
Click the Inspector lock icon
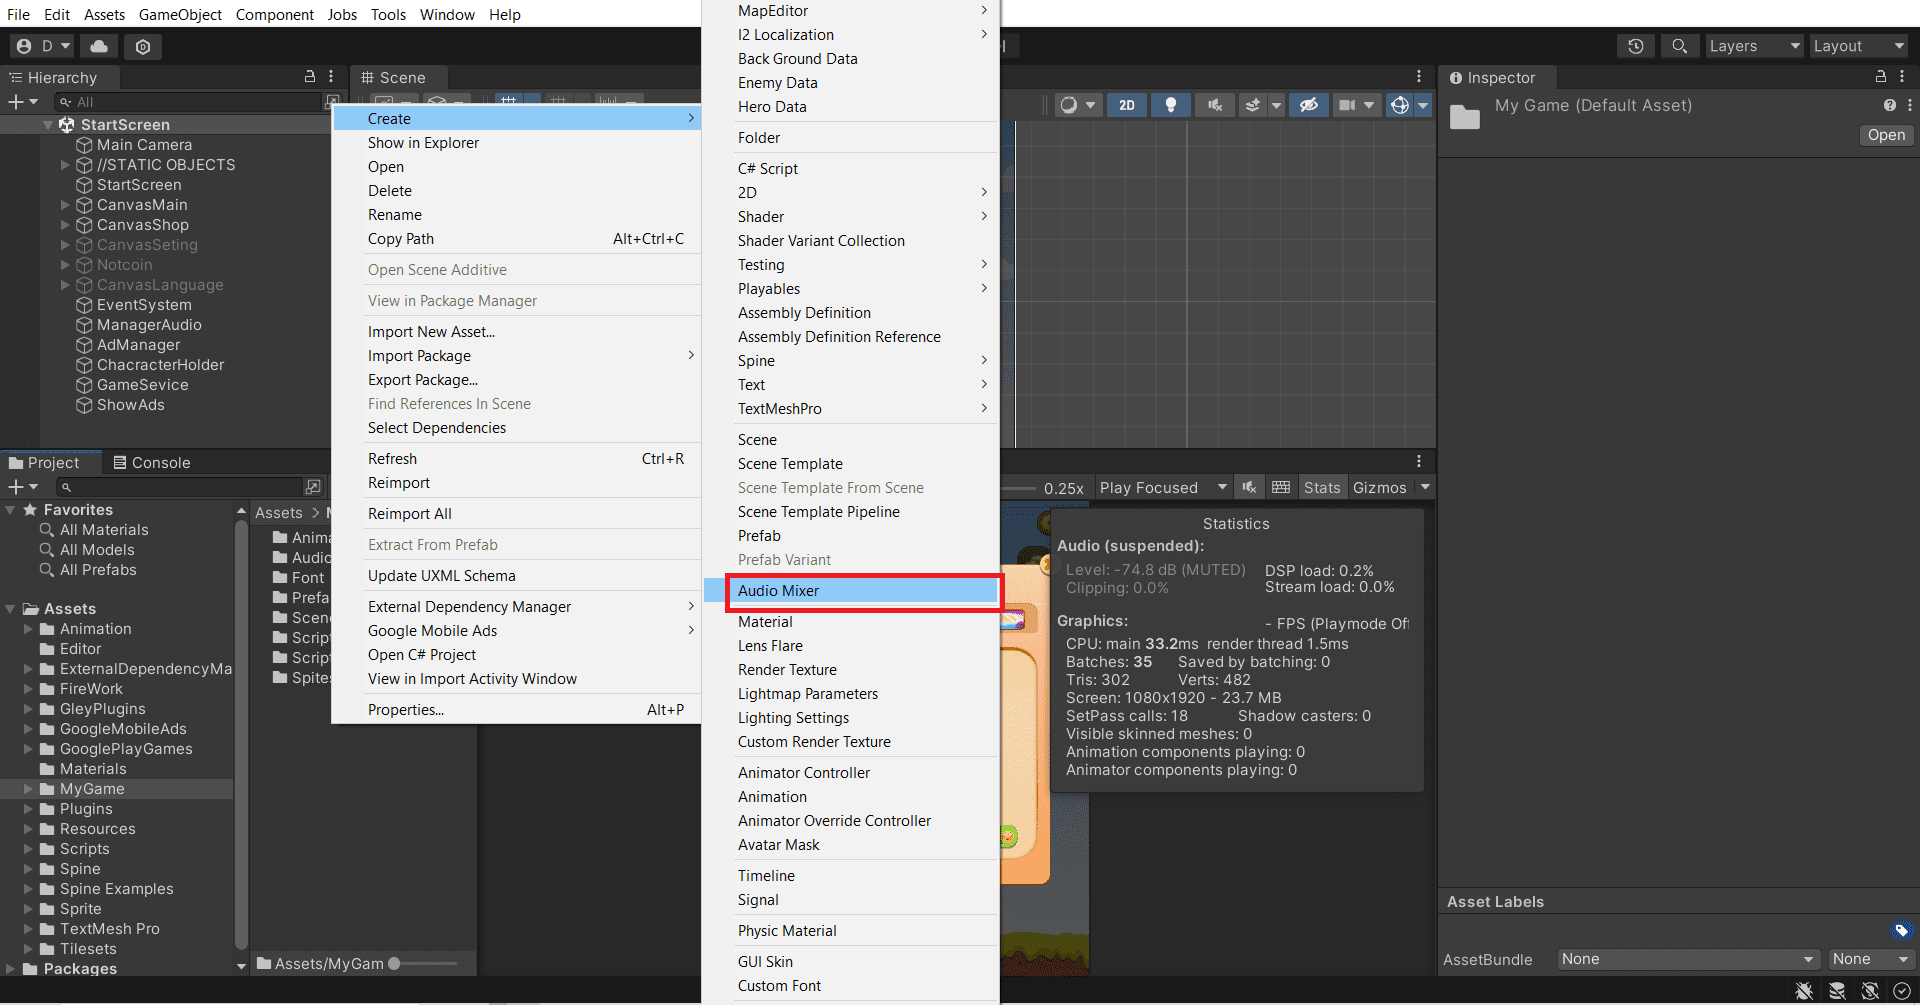pyautogui.click(x=1881, y=77)
